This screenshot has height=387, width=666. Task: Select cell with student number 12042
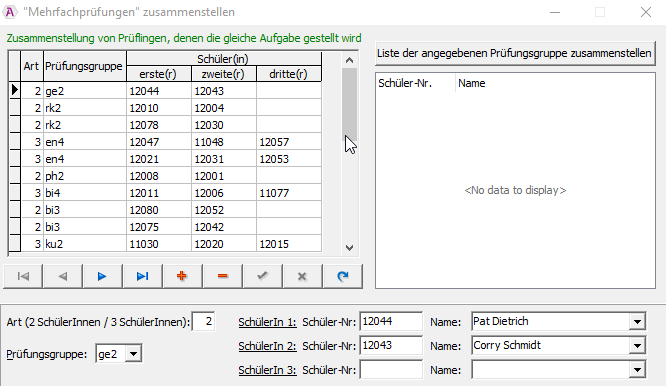(223, 227)
